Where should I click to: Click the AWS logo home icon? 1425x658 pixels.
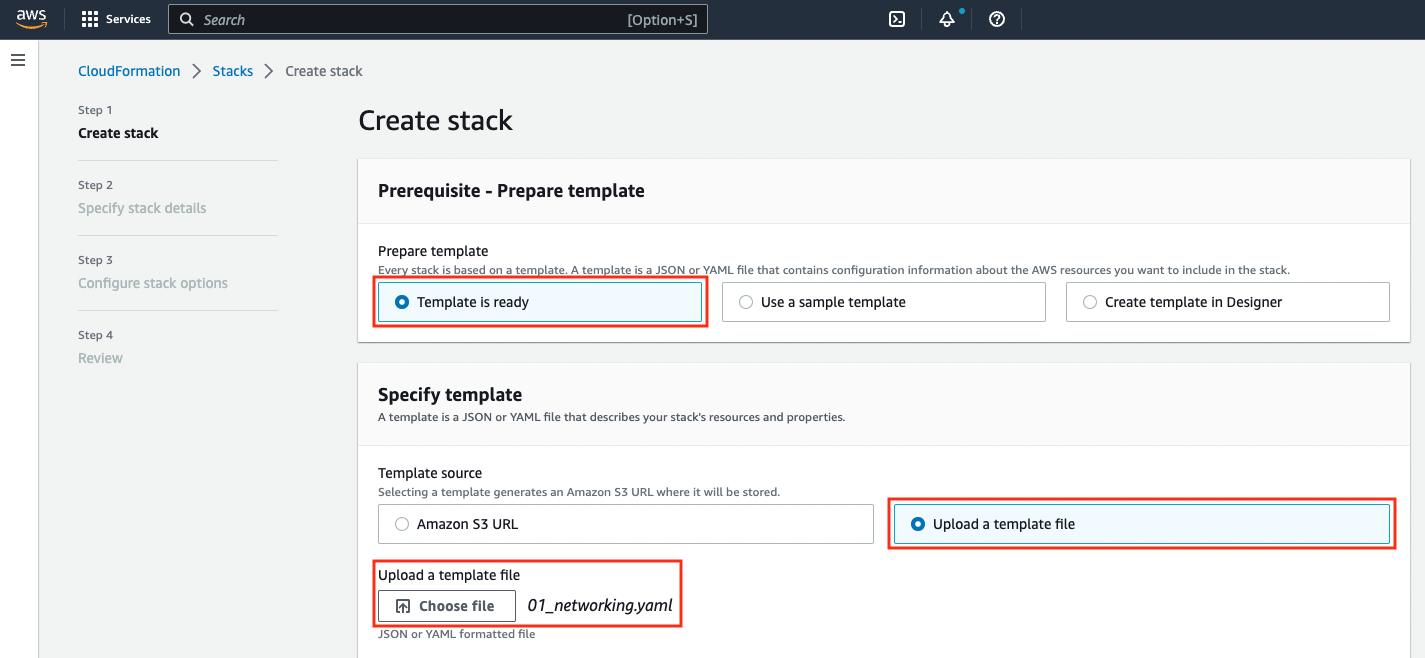click(x=32, y=19)
